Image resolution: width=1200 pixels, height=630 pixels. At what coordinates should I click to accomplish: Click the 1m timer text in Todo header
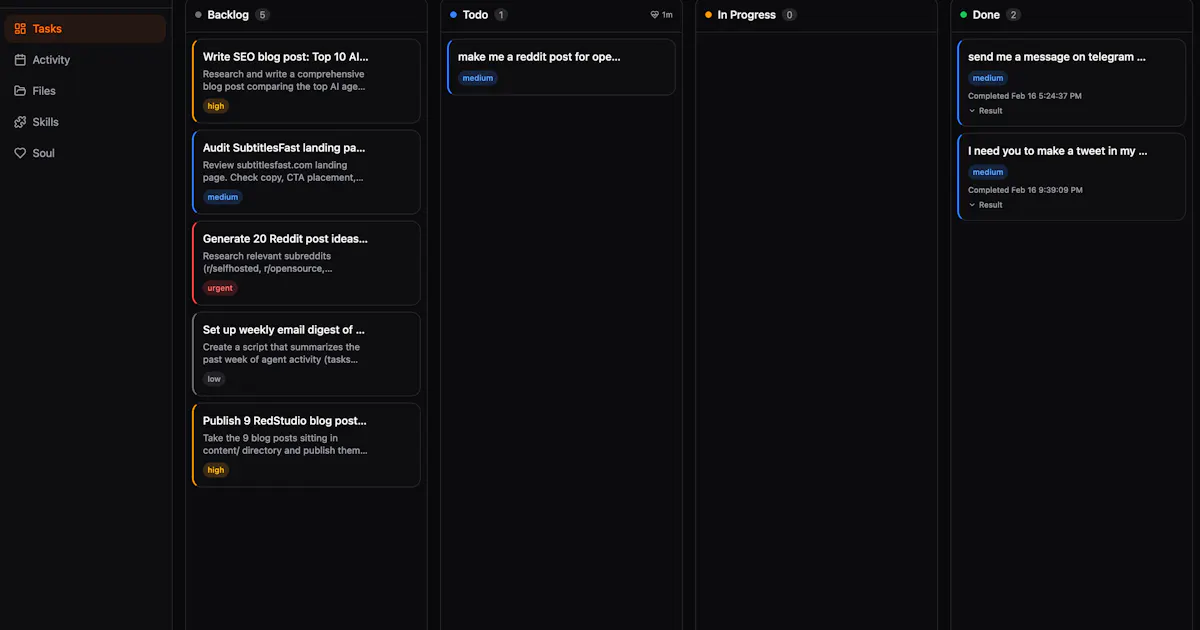[667, 15]
